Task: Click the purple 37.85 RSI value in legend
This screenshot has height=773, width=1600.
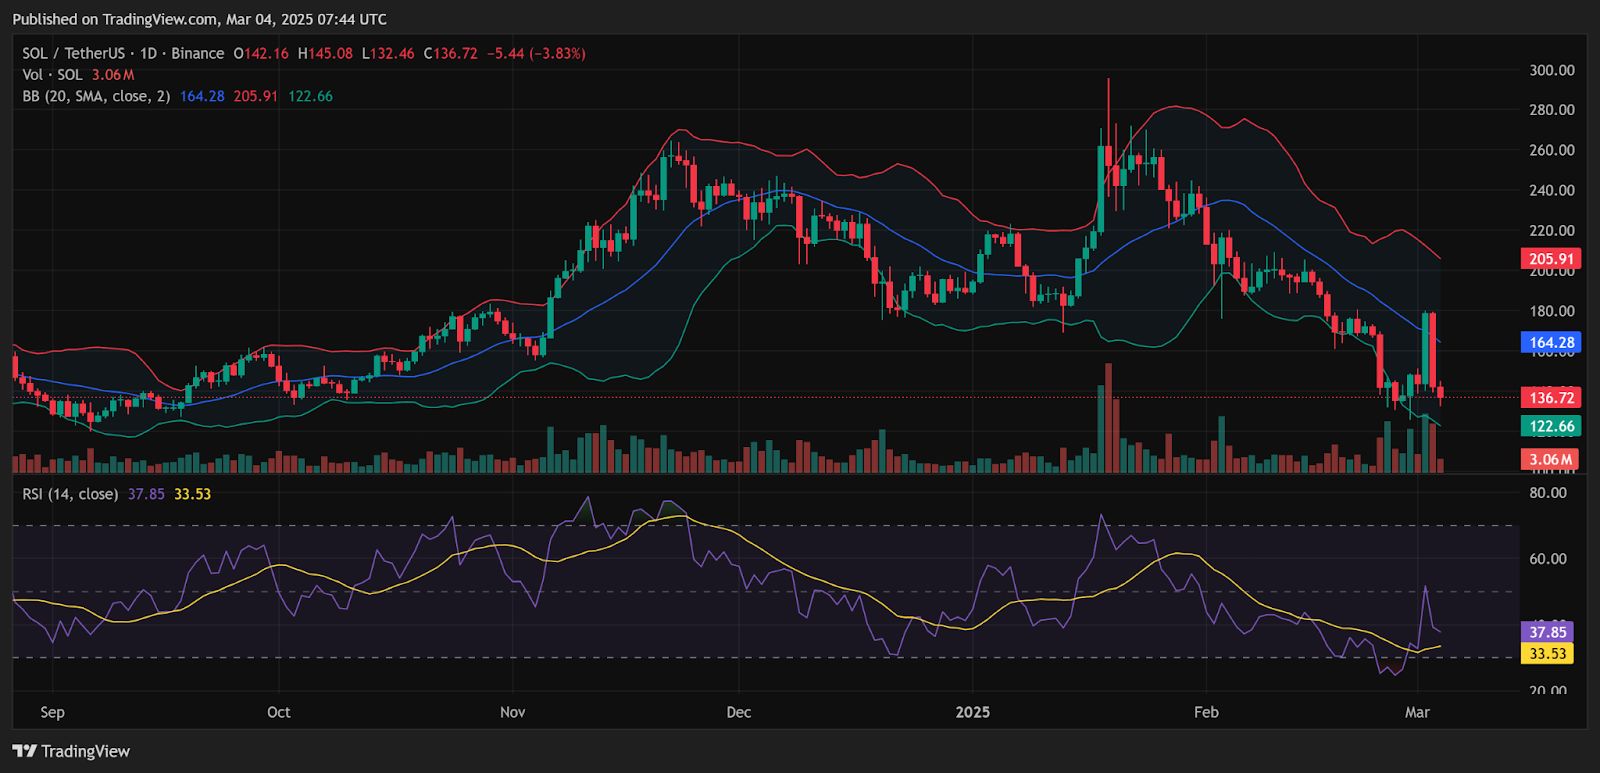Action: click(146, 494)
